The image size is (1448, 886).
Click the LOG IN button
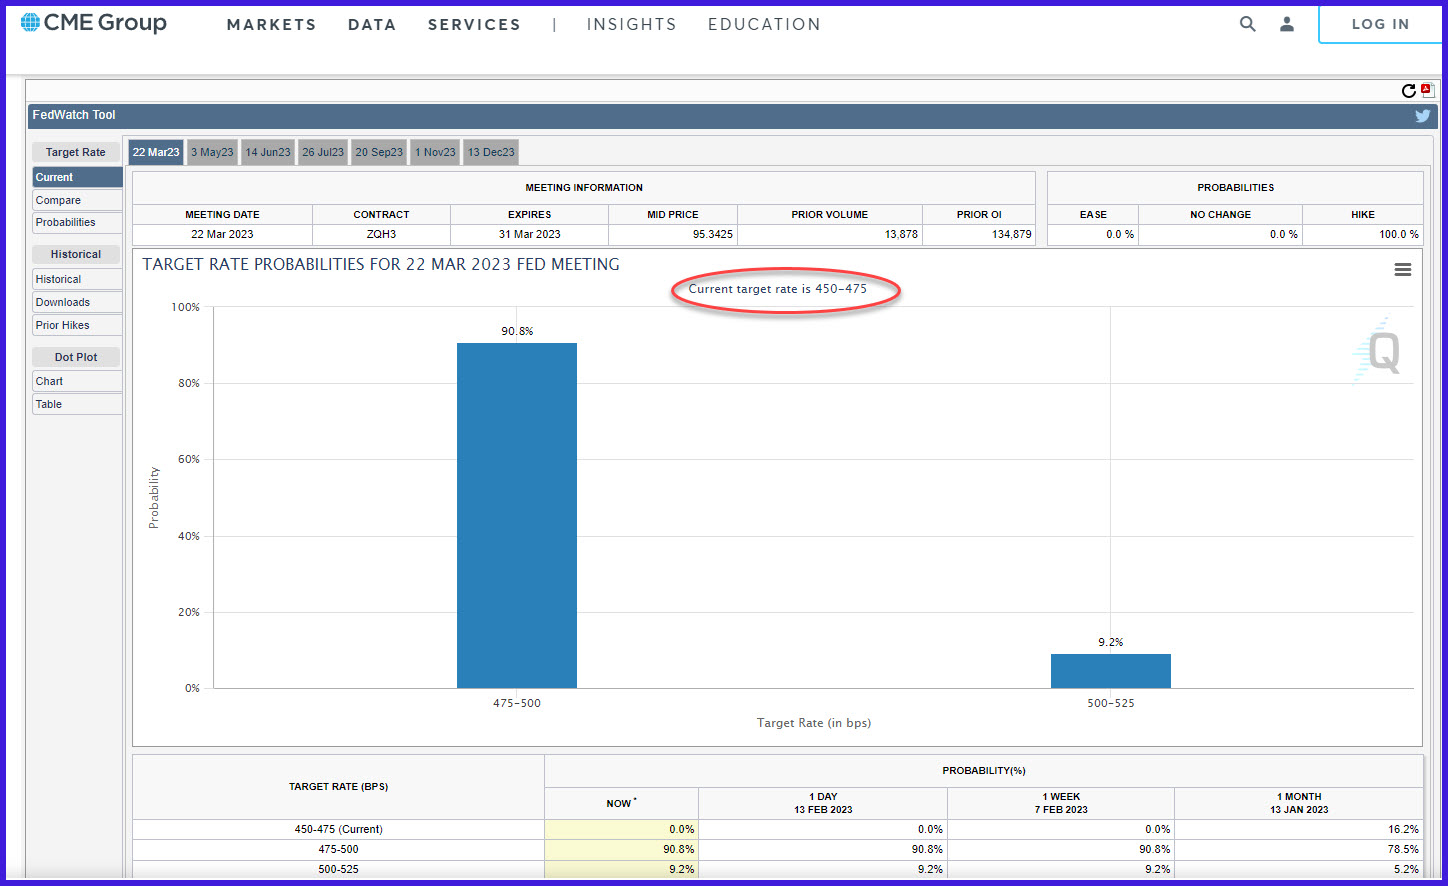pyautogui.click(x=1380, y=24)
